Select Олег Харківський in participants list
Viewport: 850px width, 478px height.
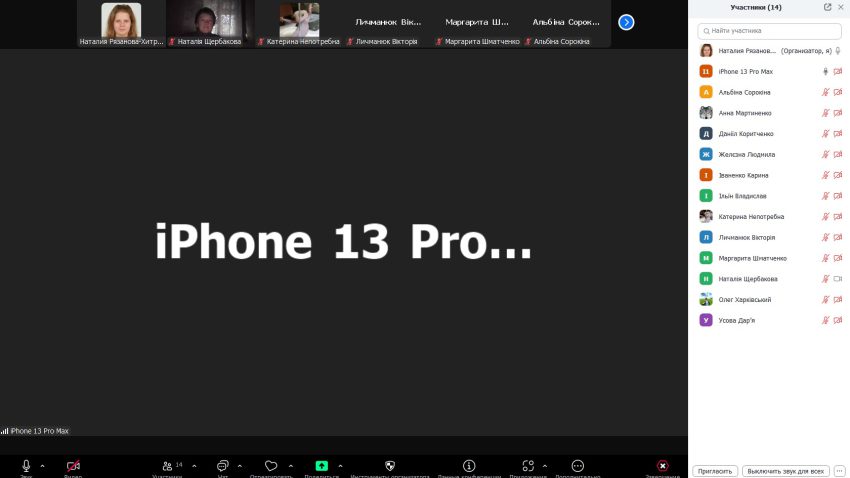[x=769, y=299]
